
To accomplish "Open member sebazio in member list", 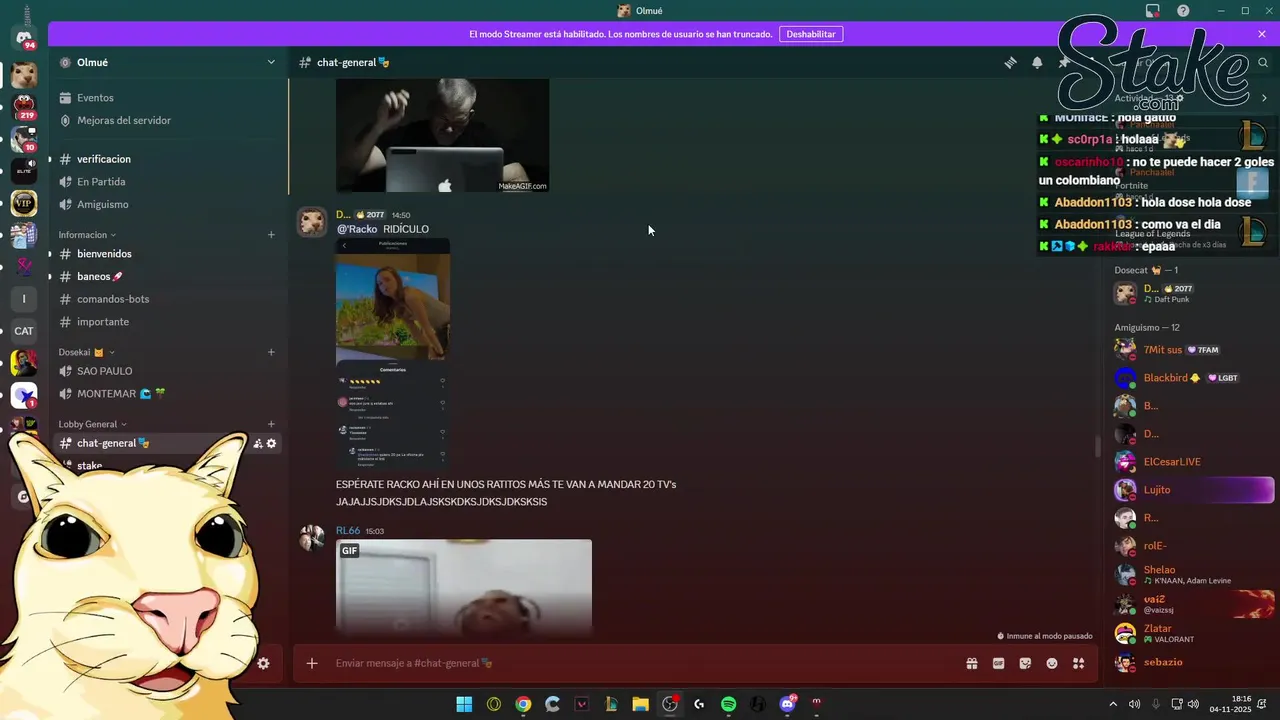I will click(x=1193, y=662).
